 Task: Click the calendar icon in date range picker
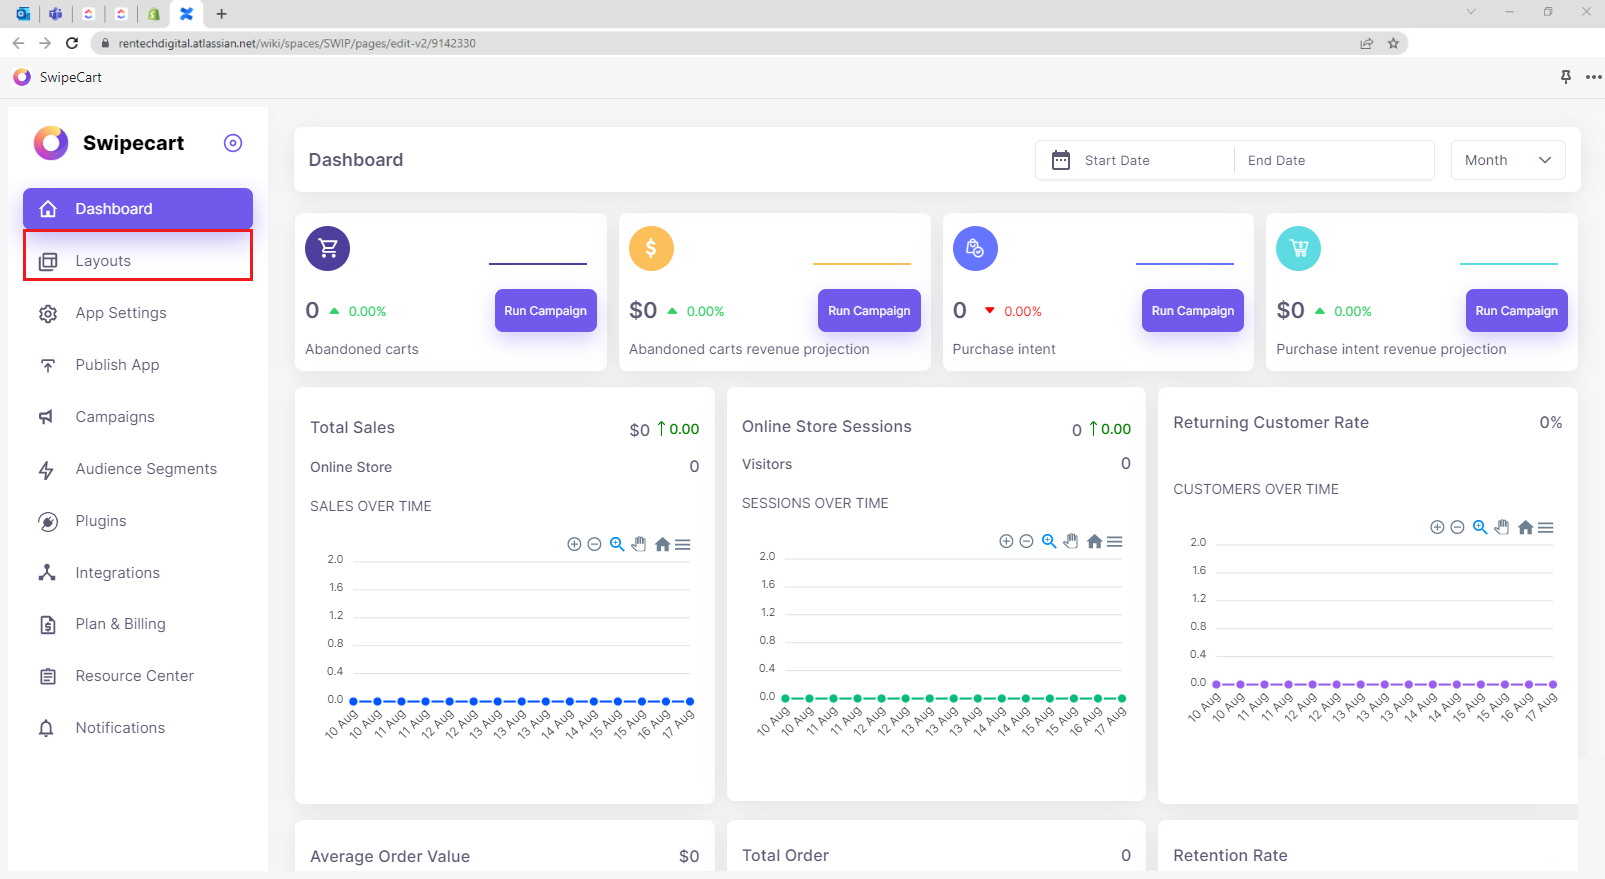(1061, 160)
